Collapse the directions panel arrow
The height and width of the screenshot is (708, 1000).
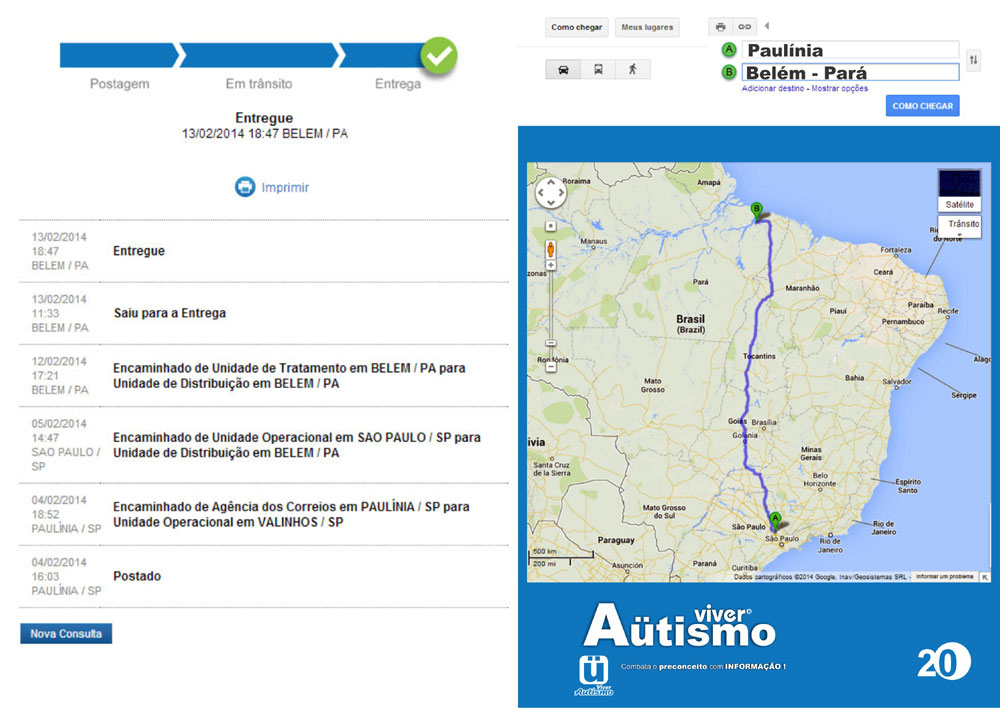[x=767, y=26]
